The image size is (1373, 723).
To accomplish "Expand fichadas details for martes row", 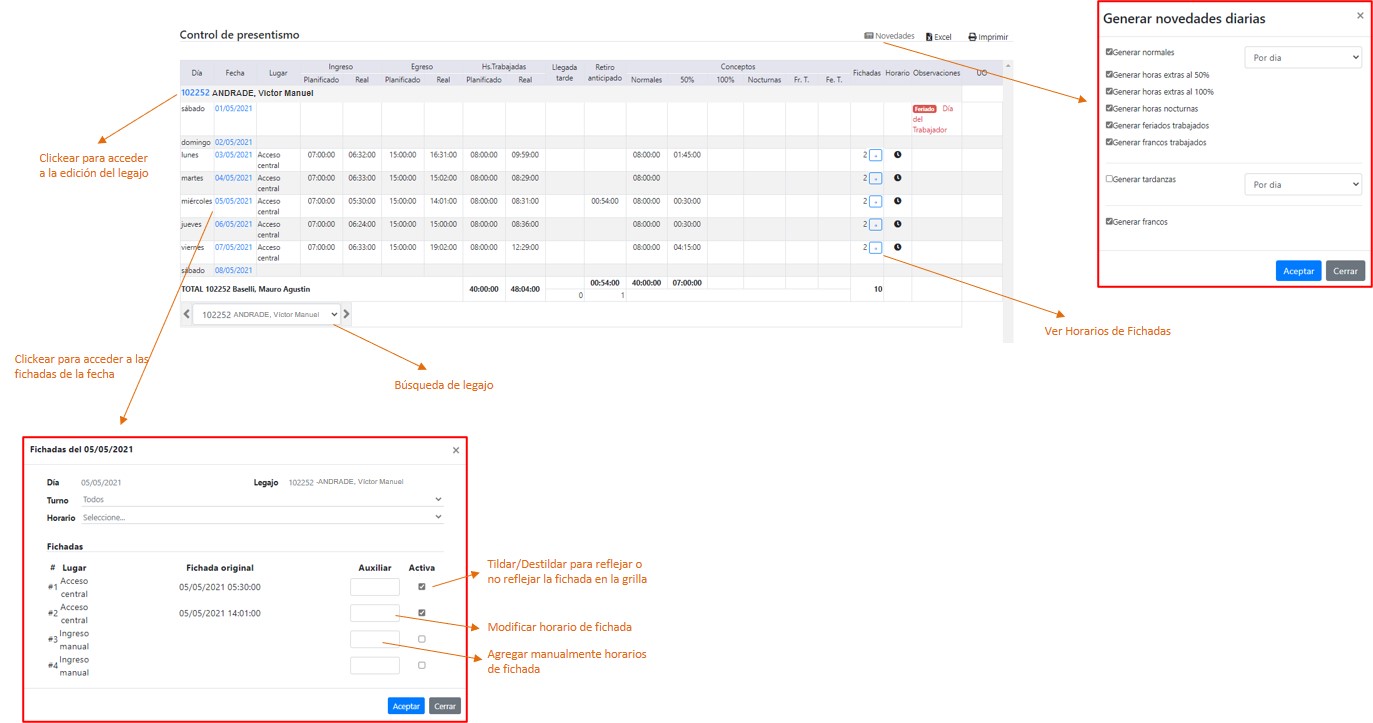I will (875, 178).
